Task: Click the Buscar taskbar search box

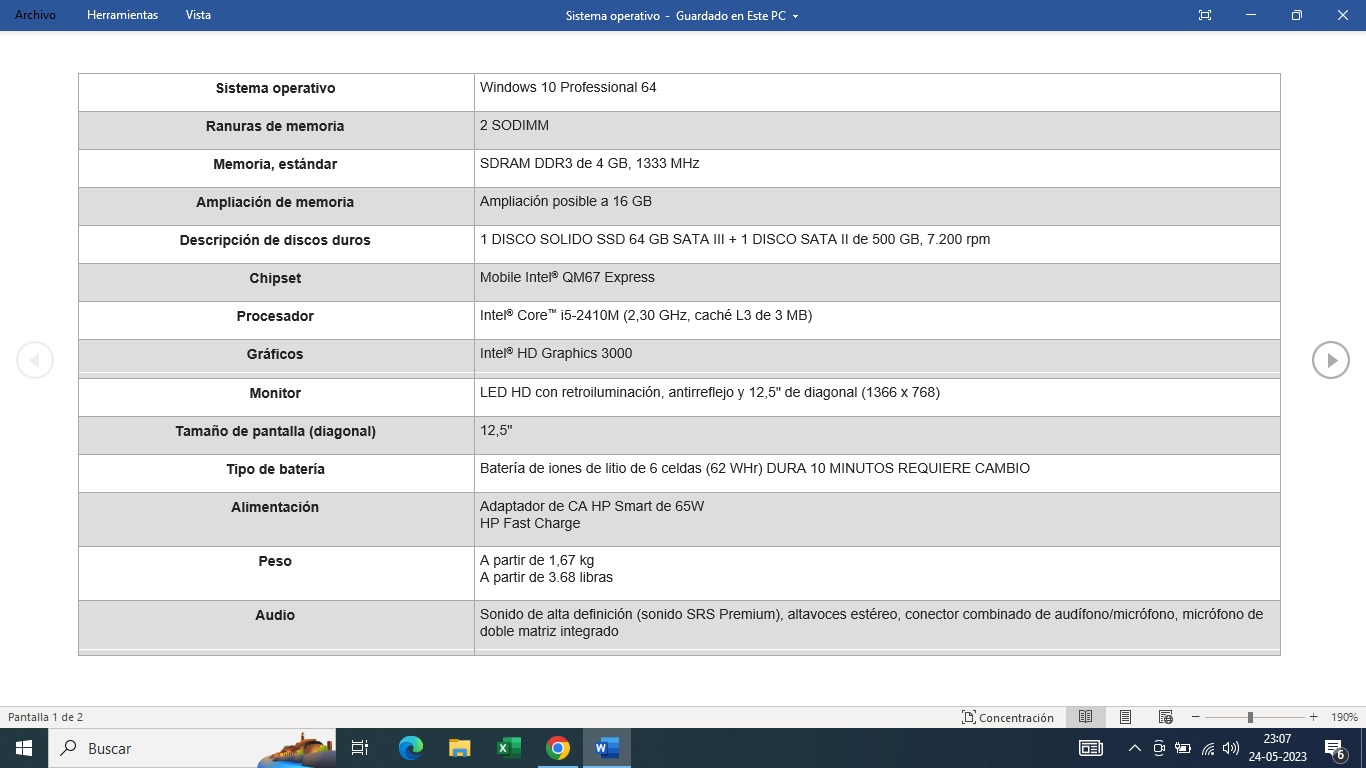Action: coord(192,748)
